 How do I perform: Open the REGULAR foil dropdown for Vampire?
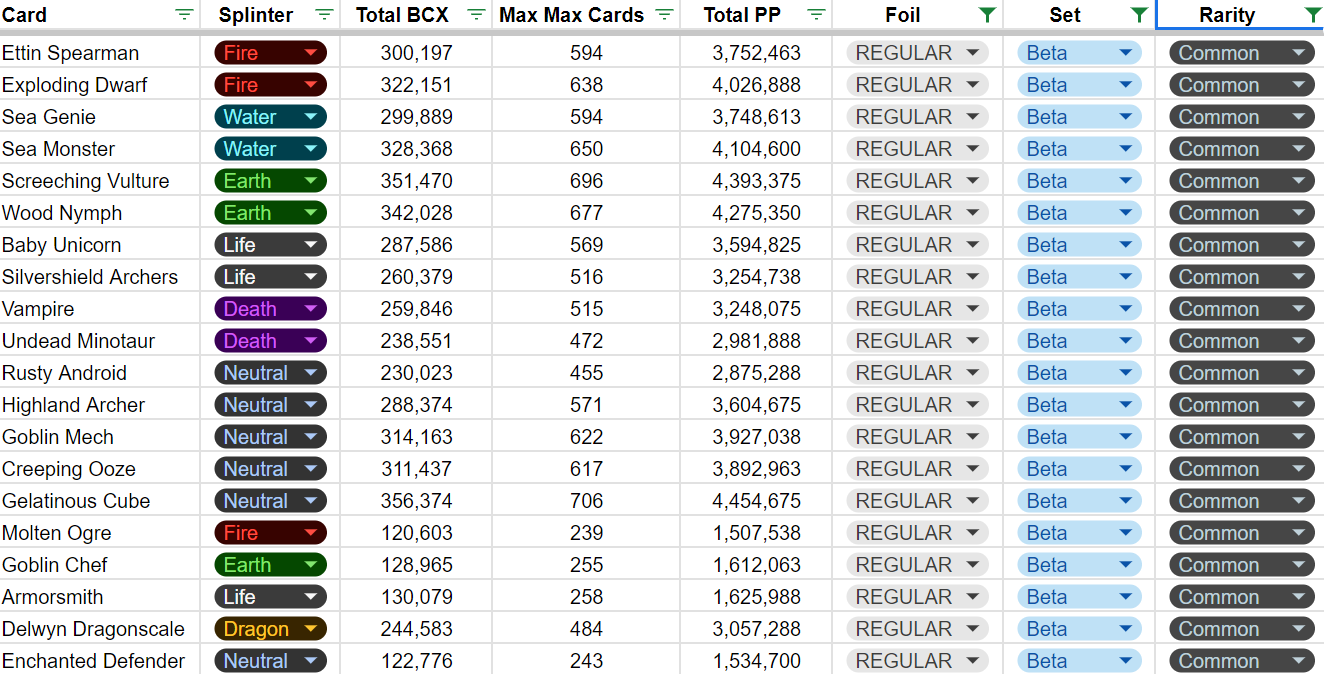pyautogui.click(x=917, y=309)
